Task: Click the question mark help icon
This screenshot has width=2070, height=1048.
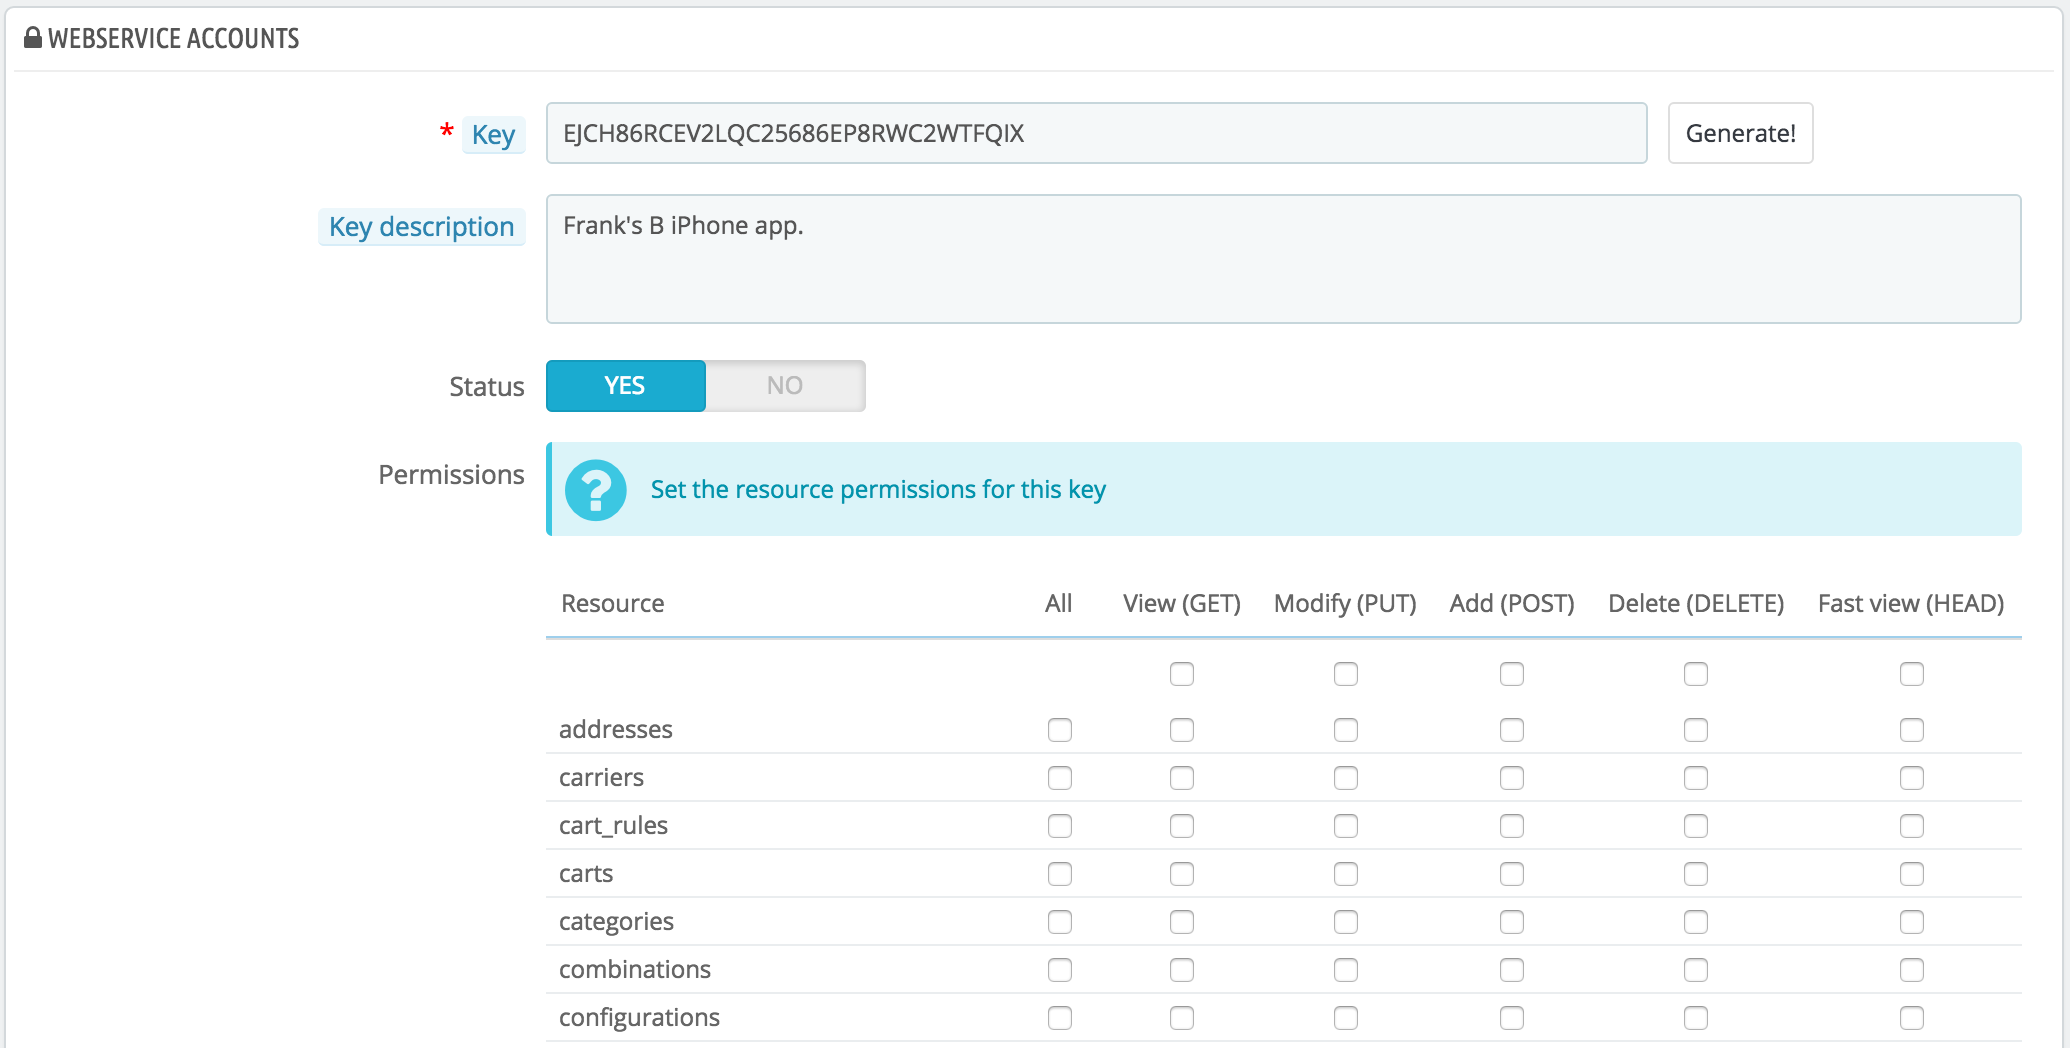Action: coord(596,490)
